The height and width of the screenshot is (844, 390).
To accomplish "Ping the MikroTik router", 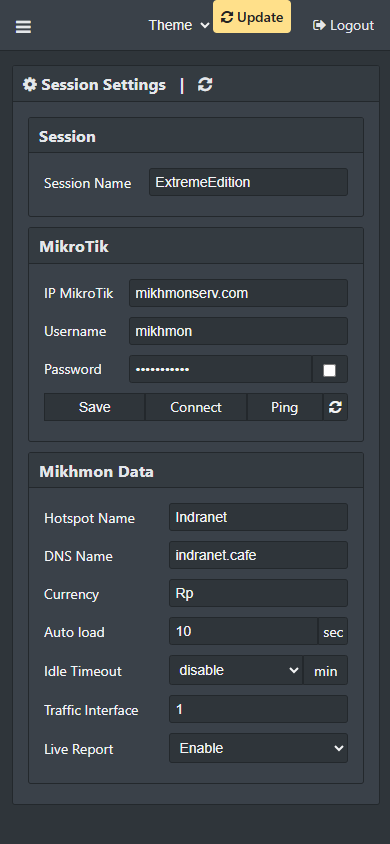I will [x=285, y=407].
